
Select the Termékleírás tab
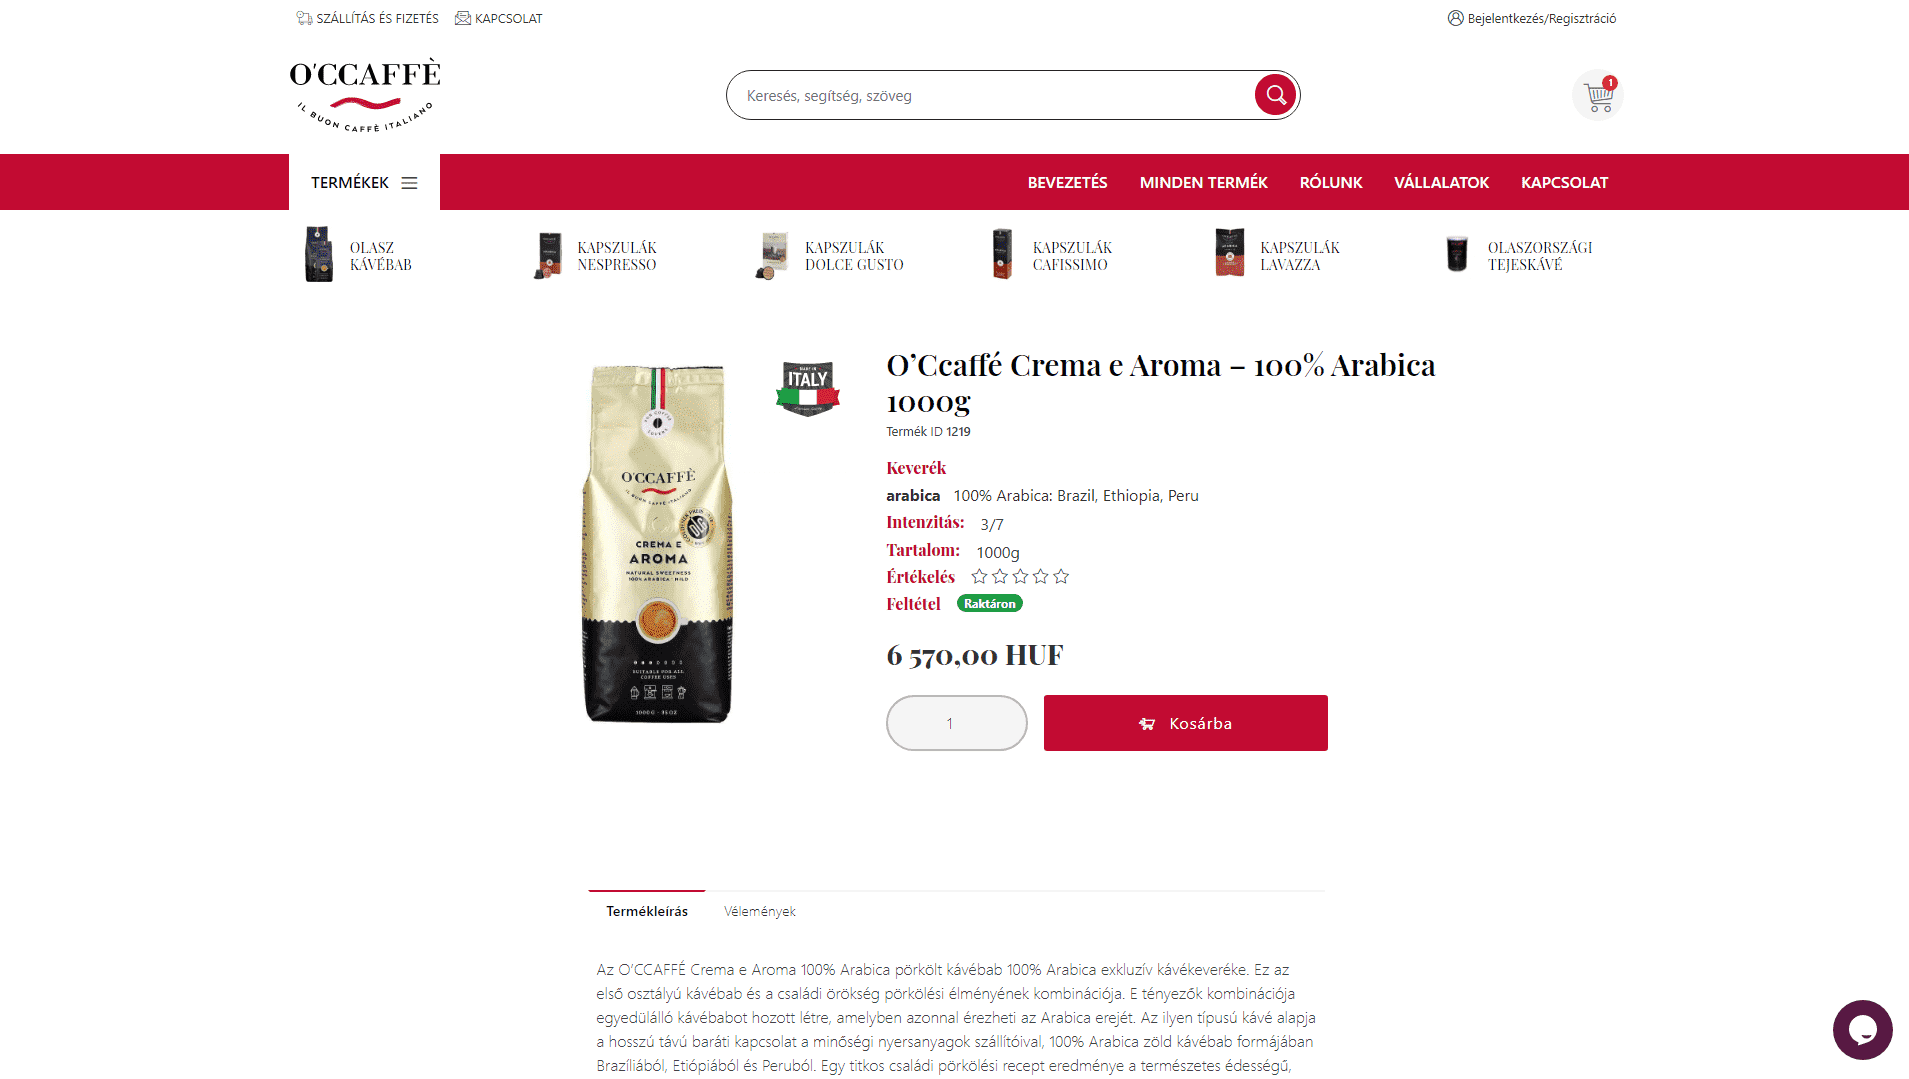pyautogui.click(x=647, y=911)
